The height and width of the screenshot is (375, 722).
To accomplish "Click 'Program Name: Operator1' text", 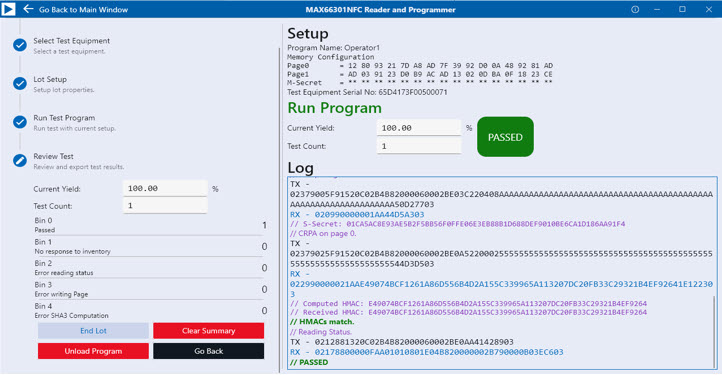I will tap(333, 48).
